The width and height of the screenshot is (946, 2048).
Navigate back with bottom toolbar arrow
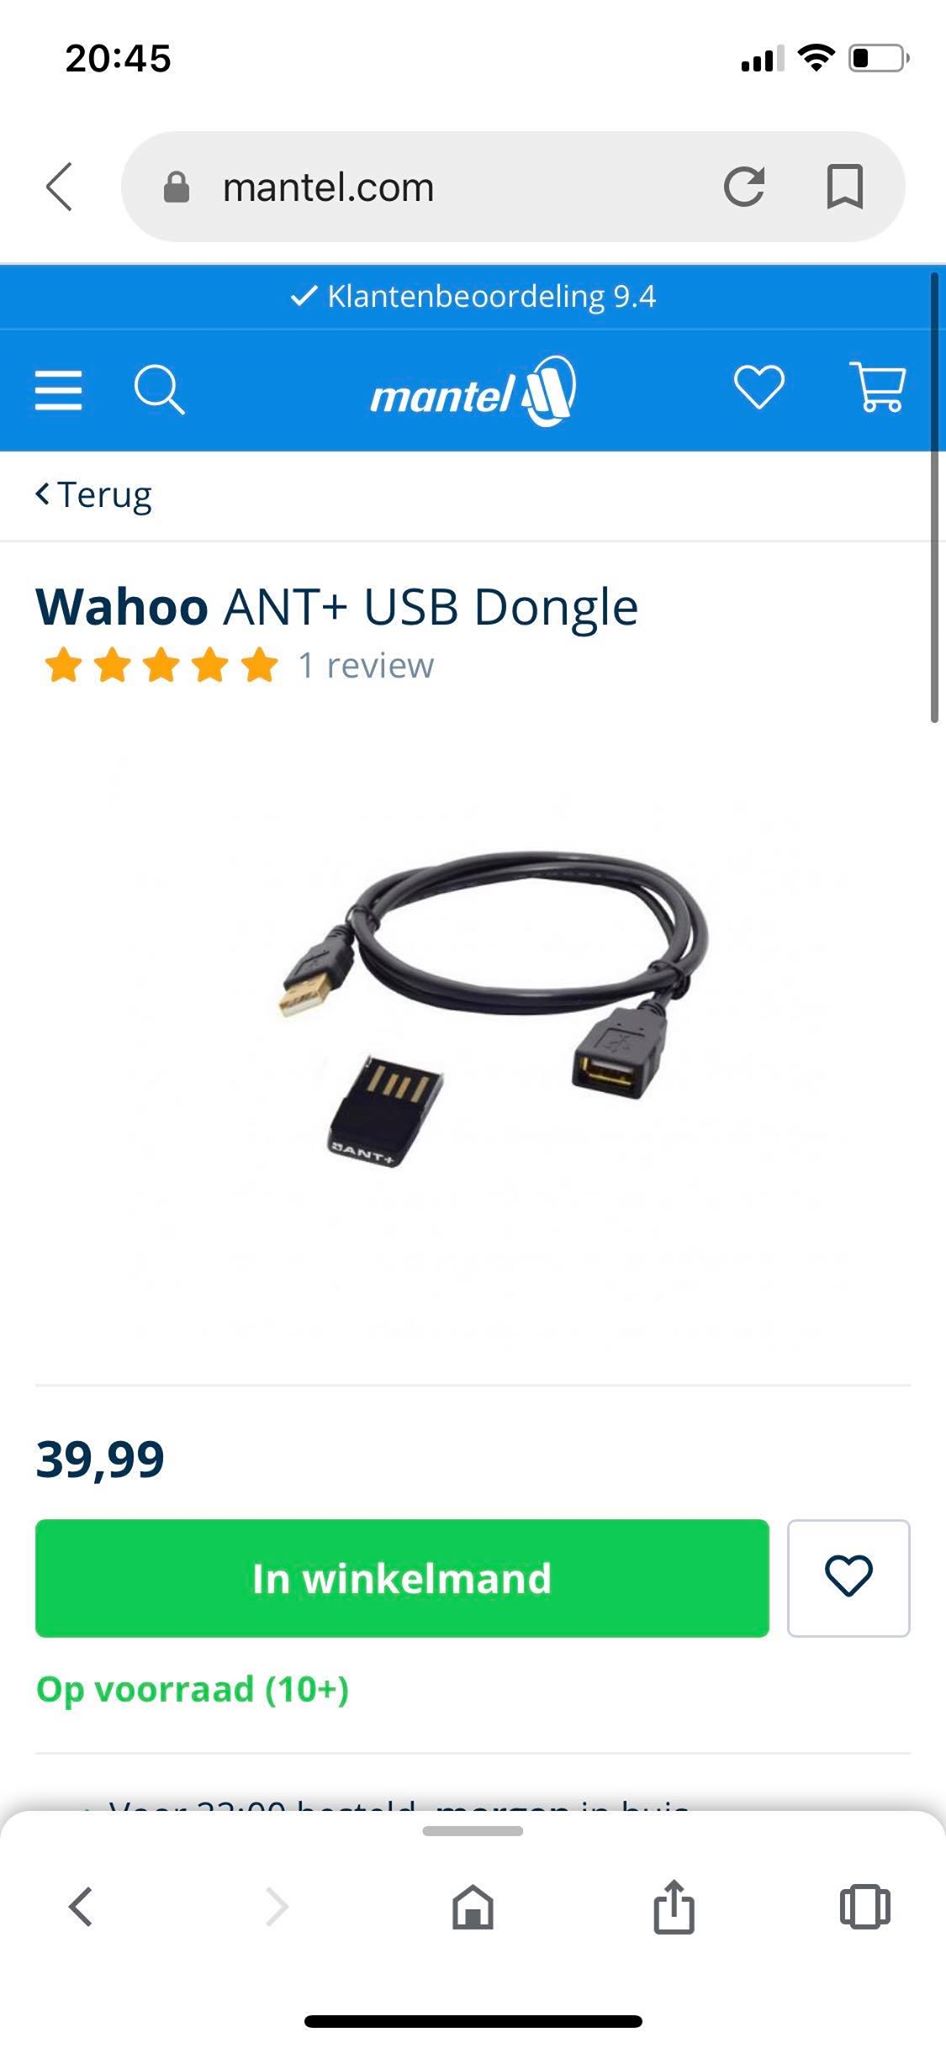click(81, 1906)
